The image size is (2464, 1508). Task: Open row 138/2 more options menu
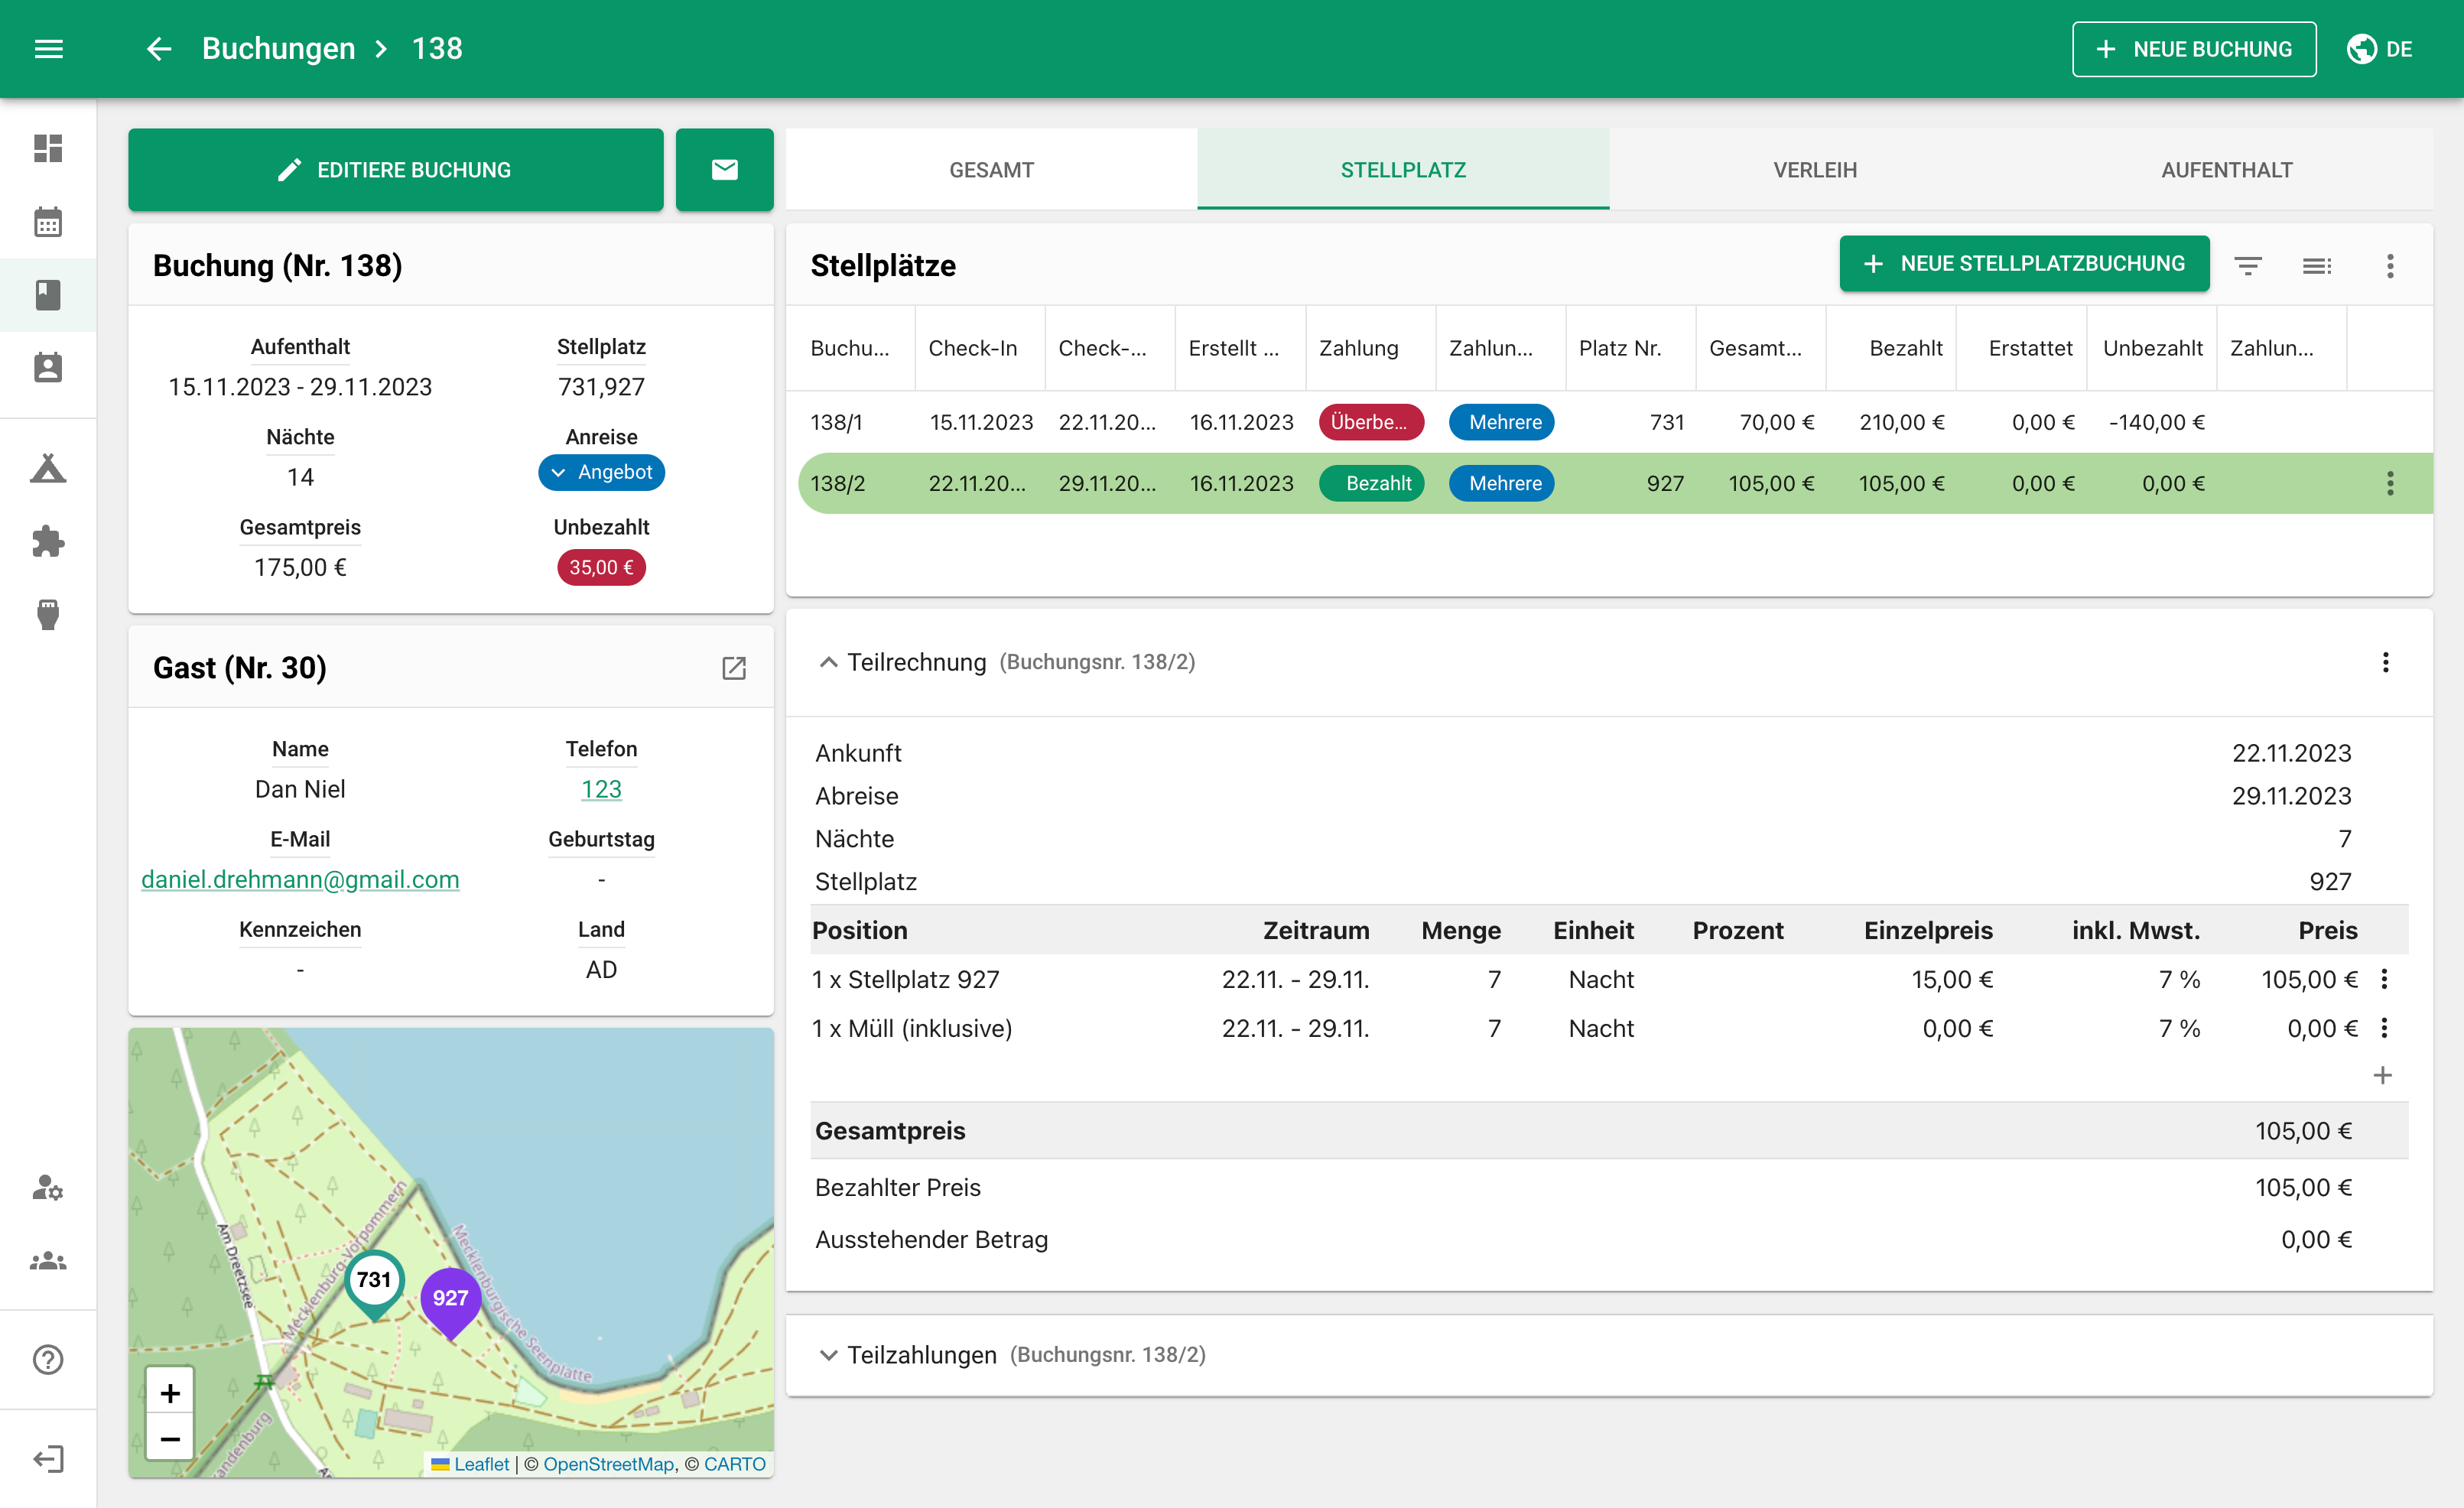point(2390,484)
